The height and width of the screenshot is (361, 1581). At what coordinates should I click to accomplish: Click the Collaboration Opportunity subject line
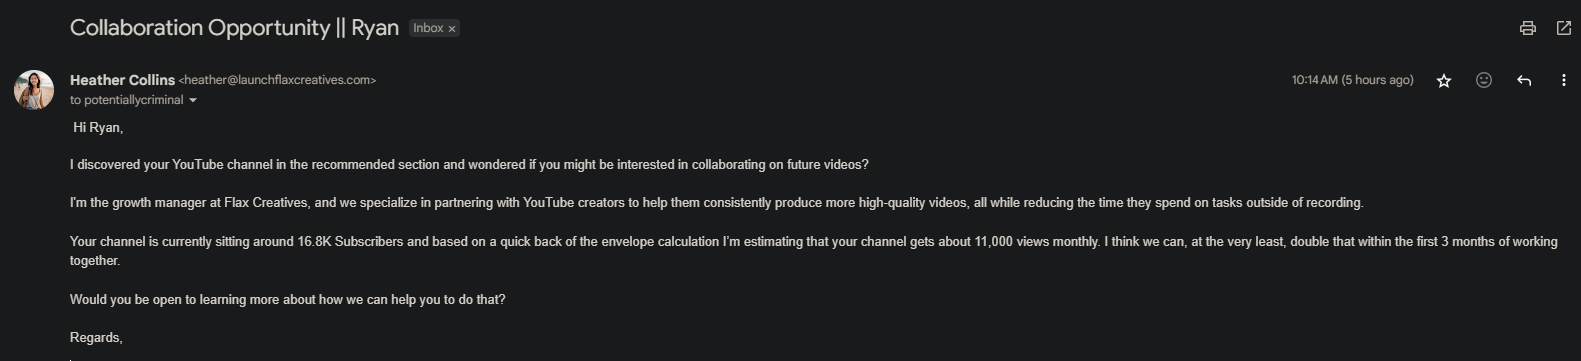[x=234, y=28]
